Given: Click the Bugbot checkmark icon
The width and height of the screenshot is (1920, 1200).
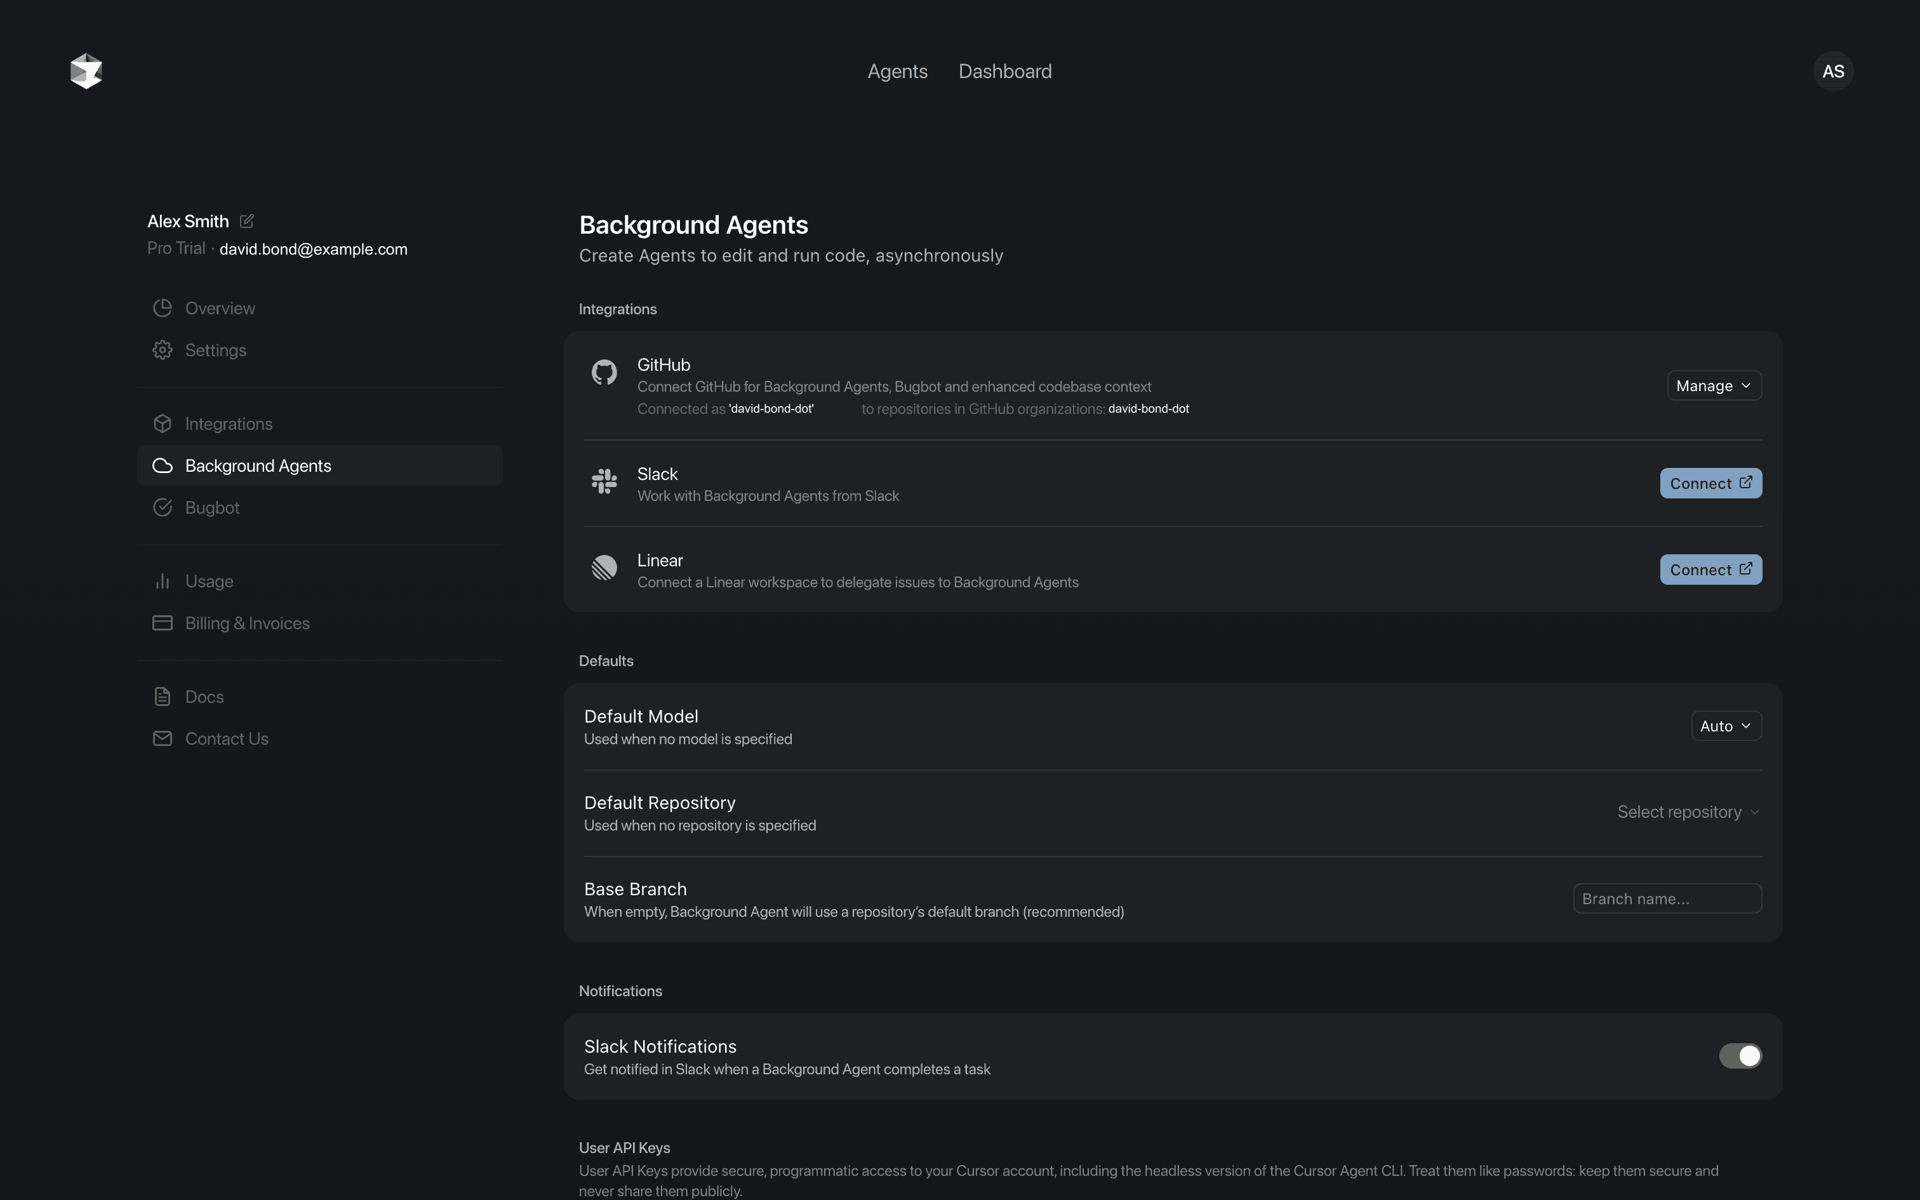Looking at the screenshot, I should [x=162, y=508].
